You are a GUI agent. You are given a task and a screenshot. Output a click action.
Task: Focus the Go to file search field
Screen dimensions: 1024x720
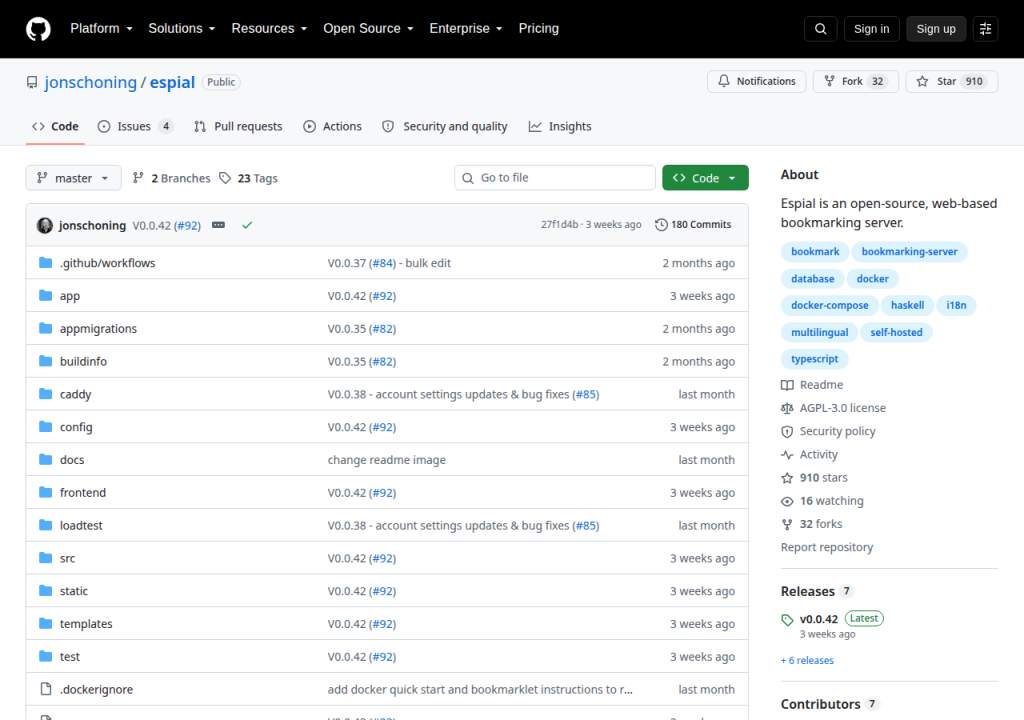(x=554, y=178)
